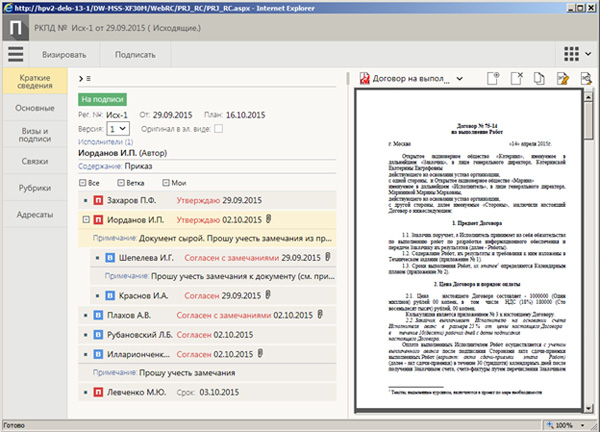Image resolution: width=600 pixels, height=432 pixels.
Task: Click the Internet Explorer title bar icon
Action: (x=8, y=8)
